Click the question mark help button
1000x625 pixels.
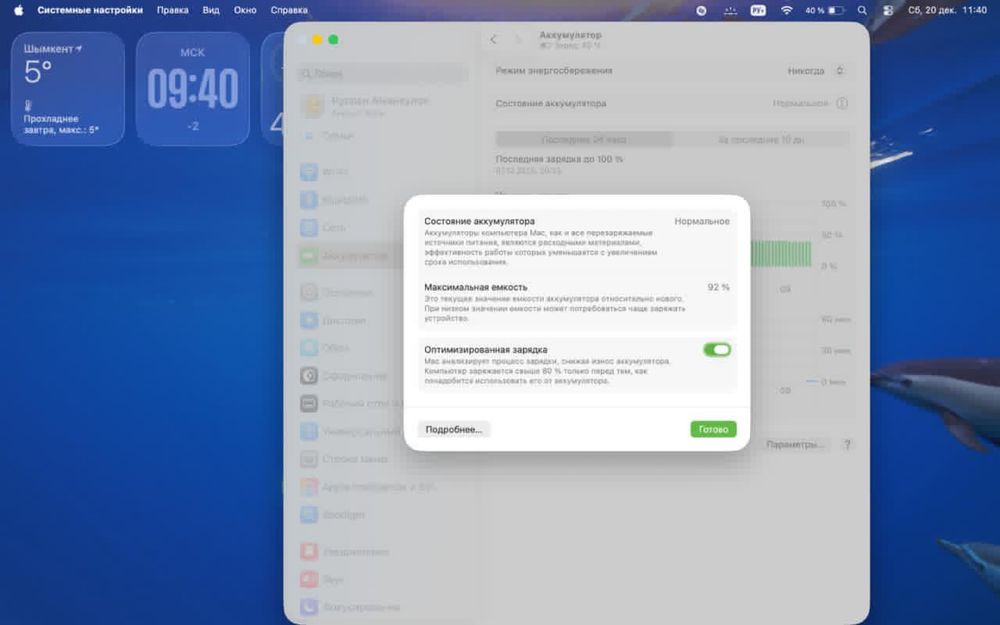coord(847,445)
